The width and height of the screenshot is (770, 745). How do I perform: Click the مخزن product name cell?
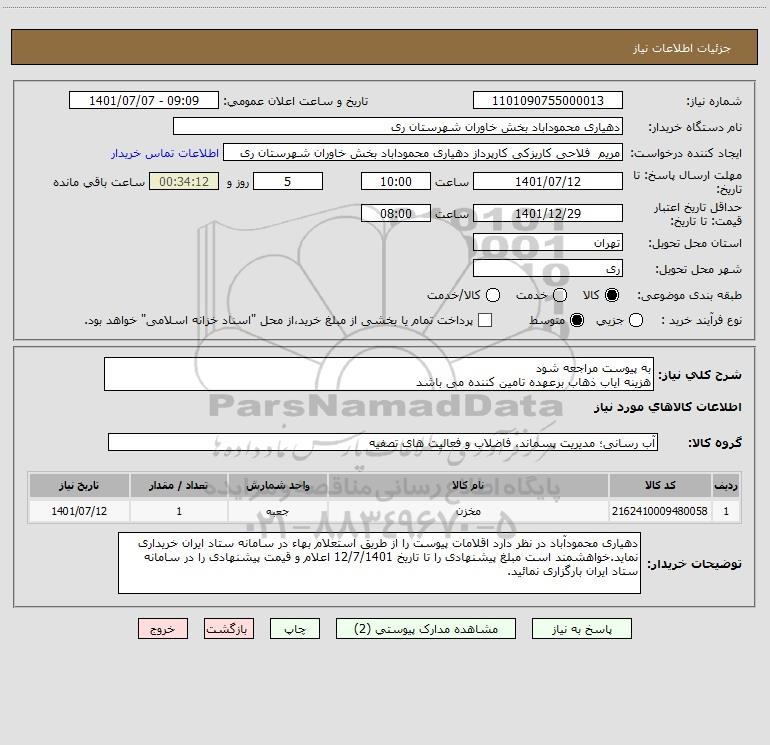(468, 511)
